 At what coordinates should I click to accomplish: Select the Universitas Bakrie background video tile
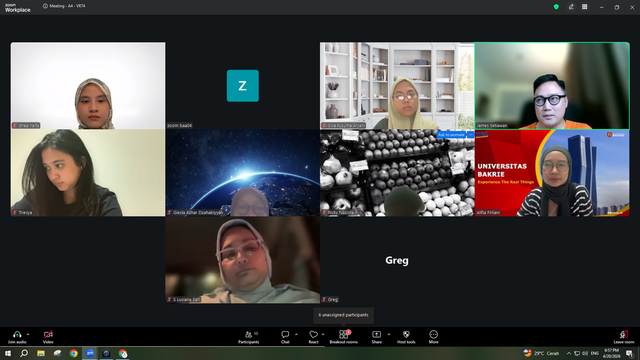[552, 173]
